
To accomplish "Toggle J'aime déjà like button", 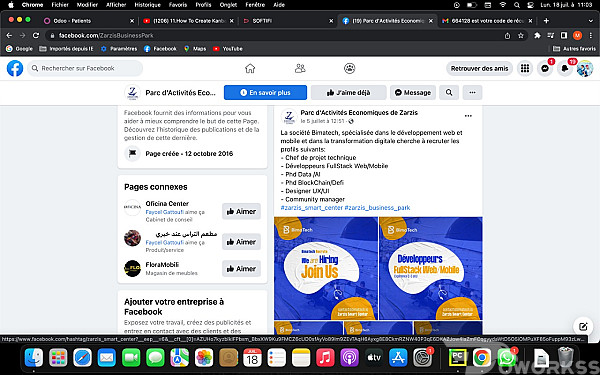I will coord(348,93).
